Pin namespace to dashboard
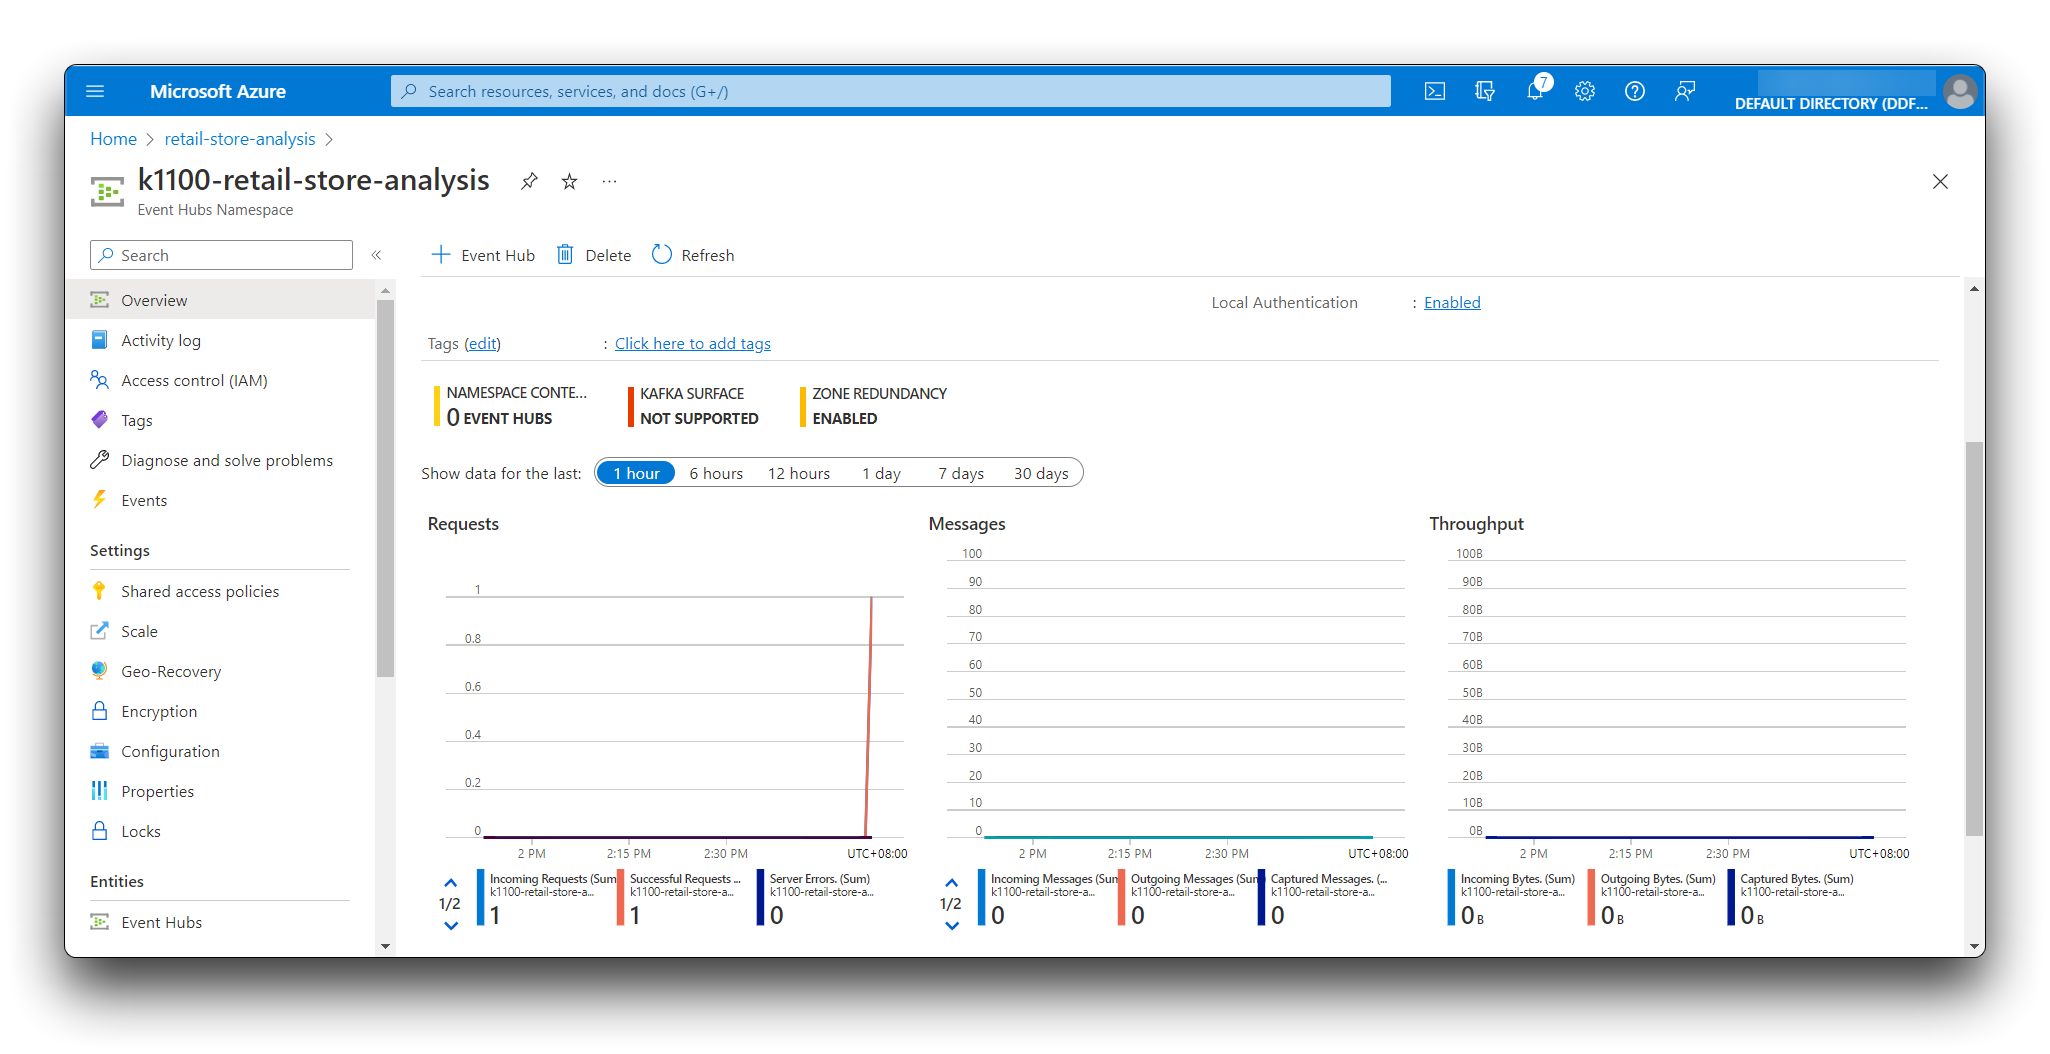 coord(529,181)
